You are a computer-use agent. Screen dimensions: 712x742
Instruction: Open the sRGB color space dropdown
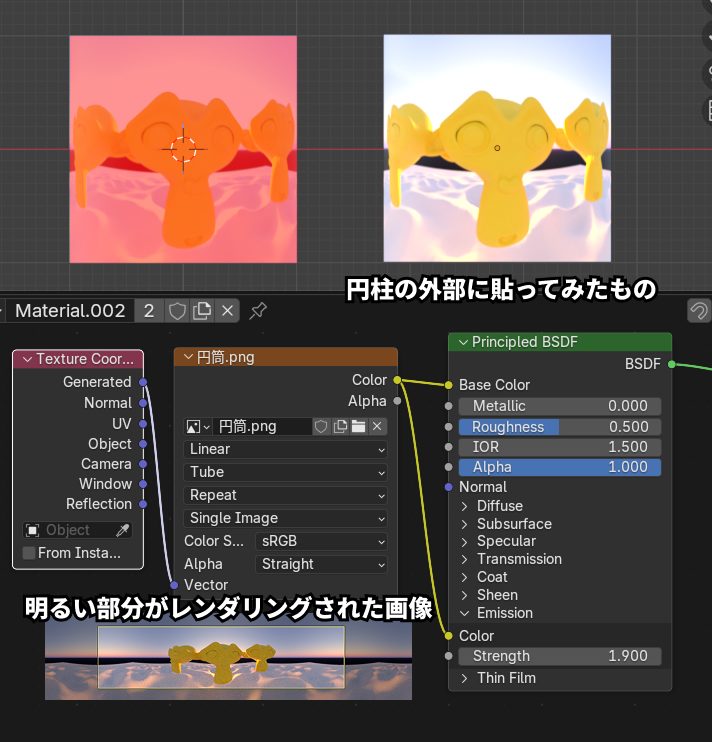point(320,541)
